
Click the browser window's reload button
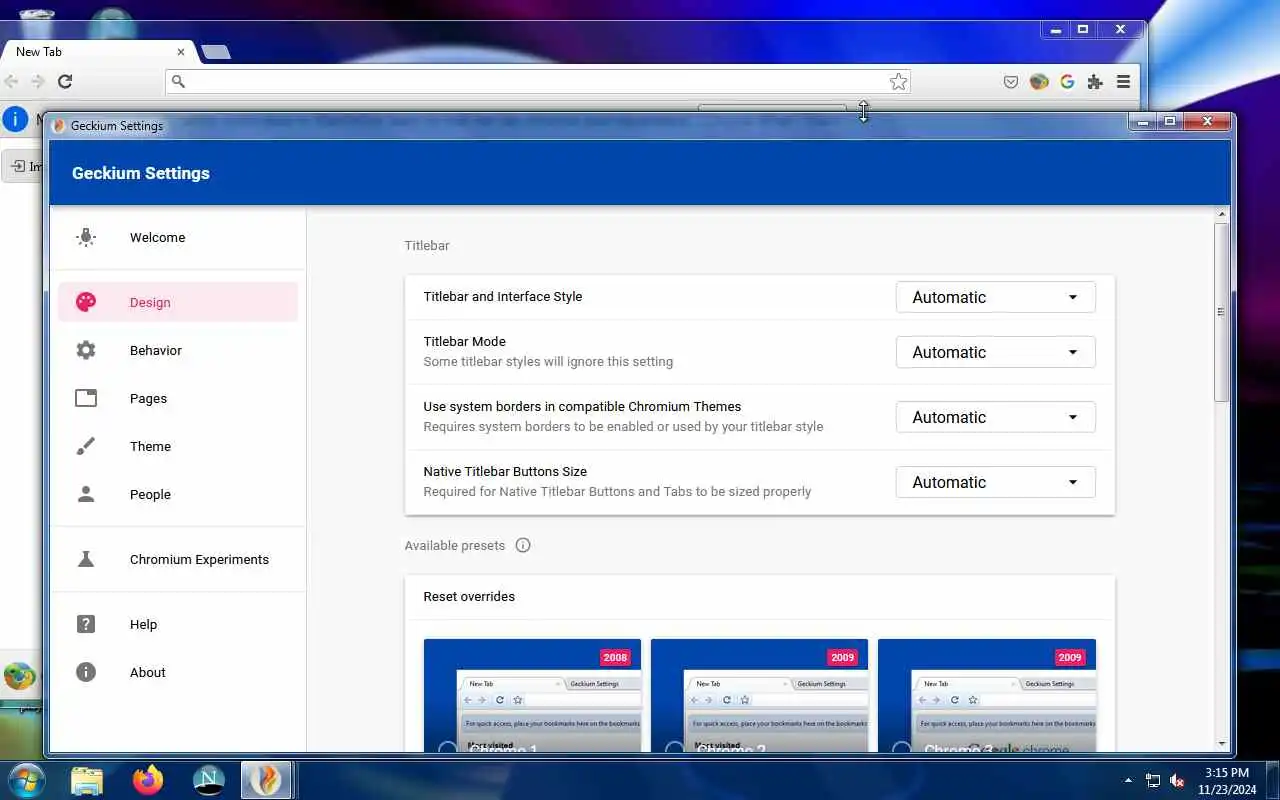pos(65,81)
